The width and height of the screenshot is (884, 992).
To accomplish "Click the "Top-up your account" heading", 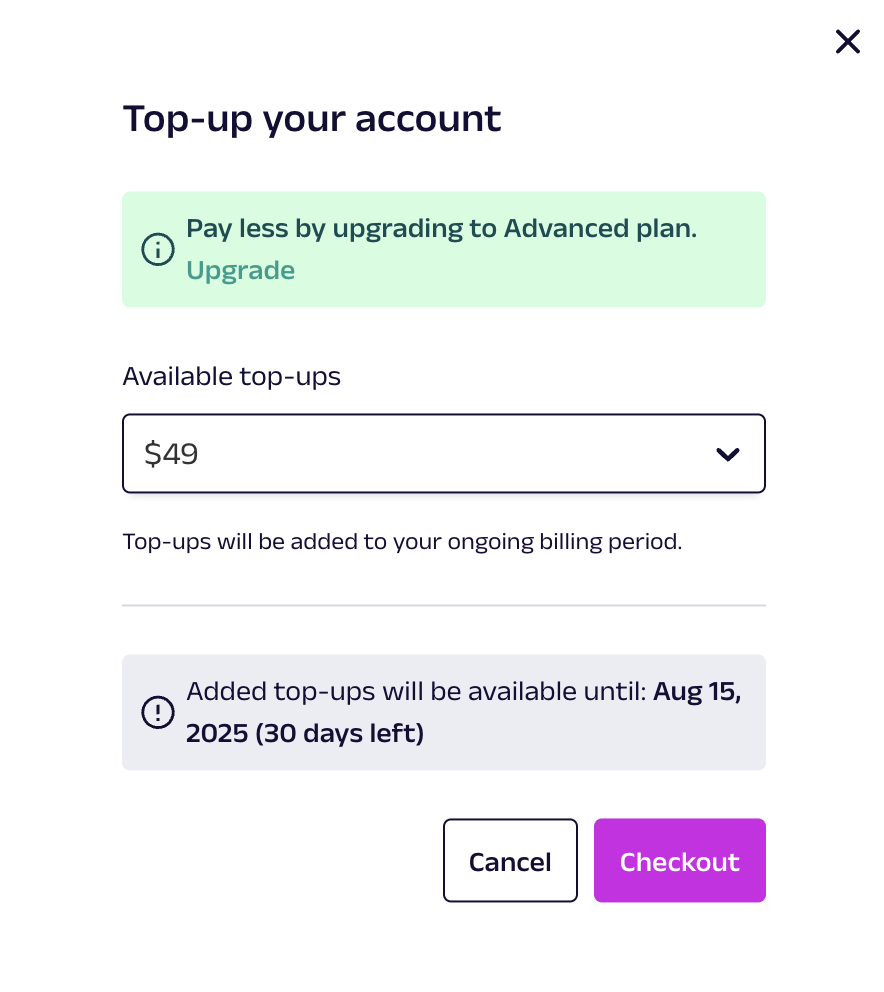I will pyautogui.click(x=312, y=118).
